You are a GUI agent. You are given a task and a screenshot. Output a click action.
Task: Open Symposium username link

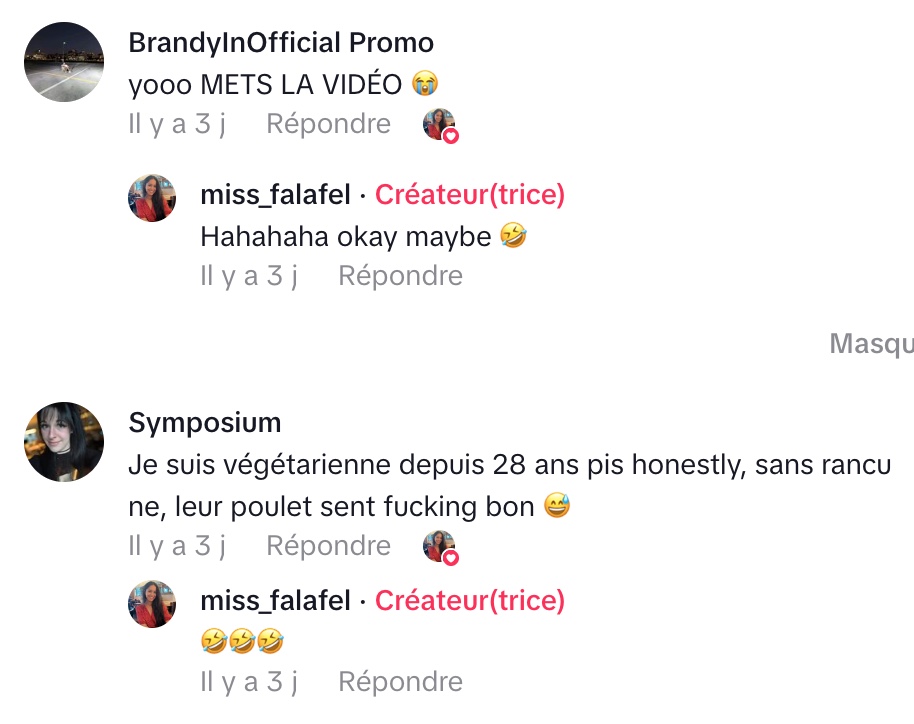coord(205,422)
